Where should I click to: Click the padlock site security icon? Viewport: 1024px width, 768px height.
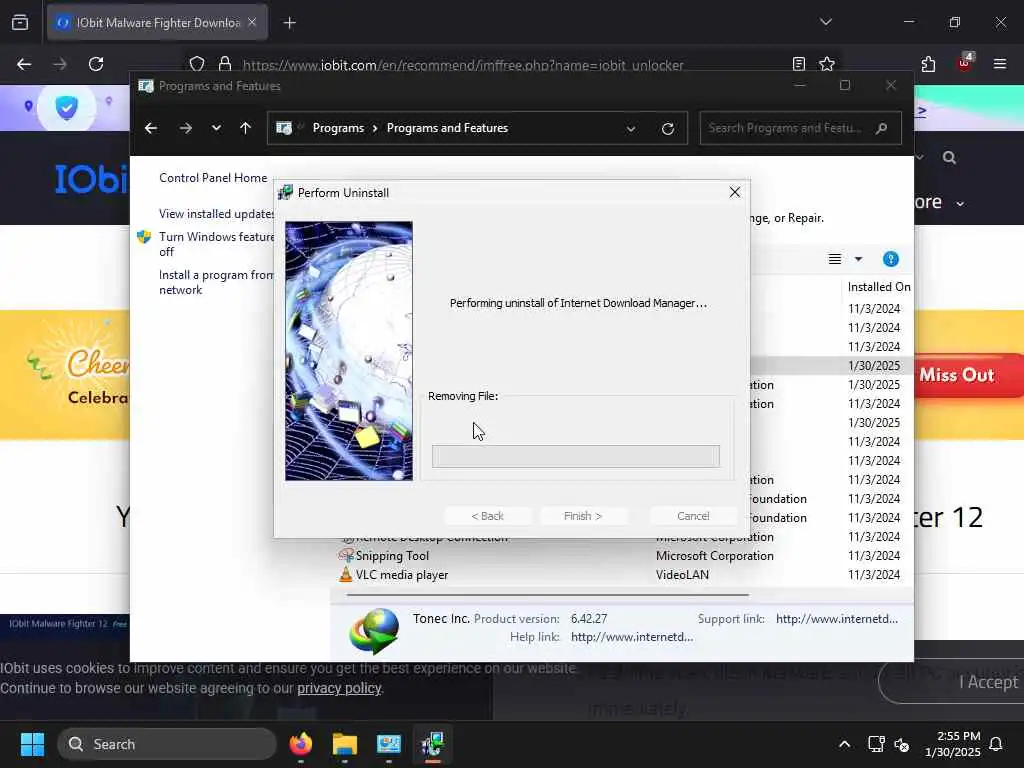click(225, 64)
